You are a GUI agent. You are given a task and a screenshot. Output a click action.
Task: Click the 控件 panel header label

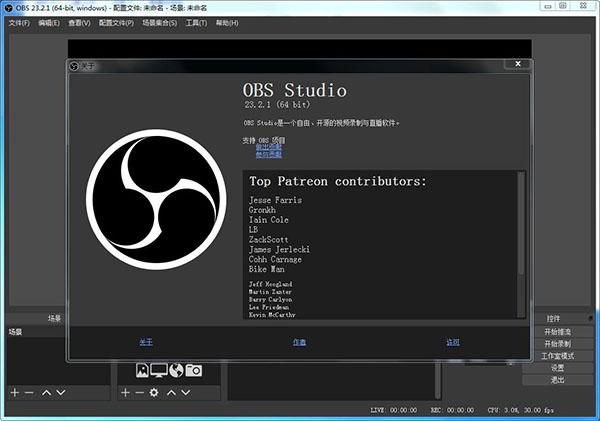pyautogui.click(x=553, y=318)
